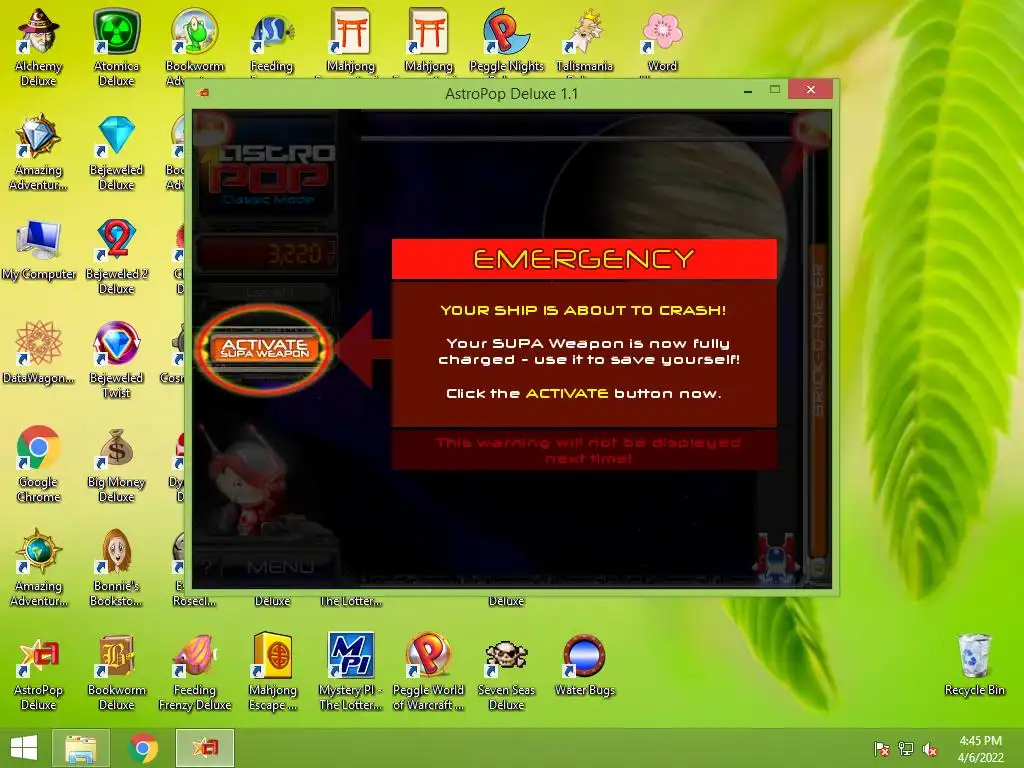Maximize the AstroPop Deluxe 1.1 window
This screenshot has width=1024, height=768.
point(775,90)
